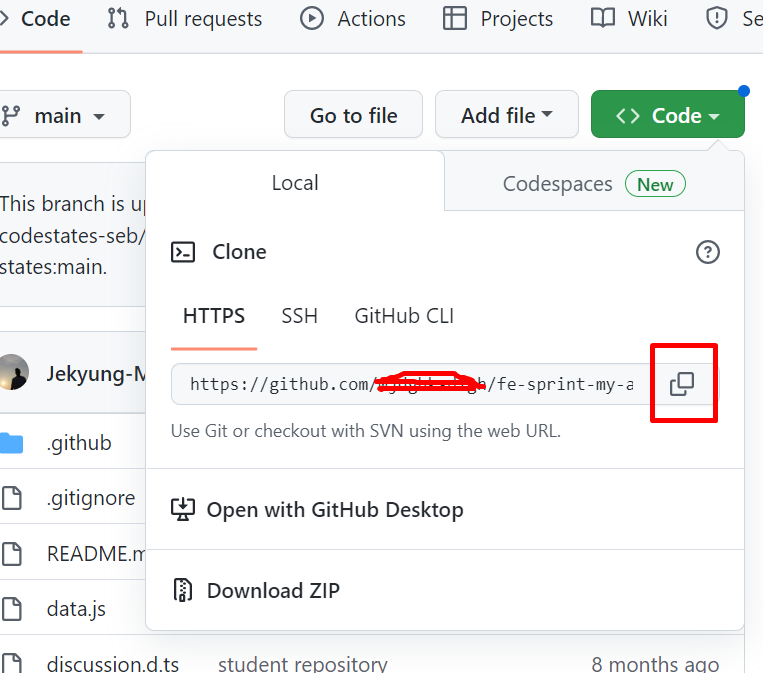Select the Code repository tab
The image size is (763, 673).
coord(39,19)
